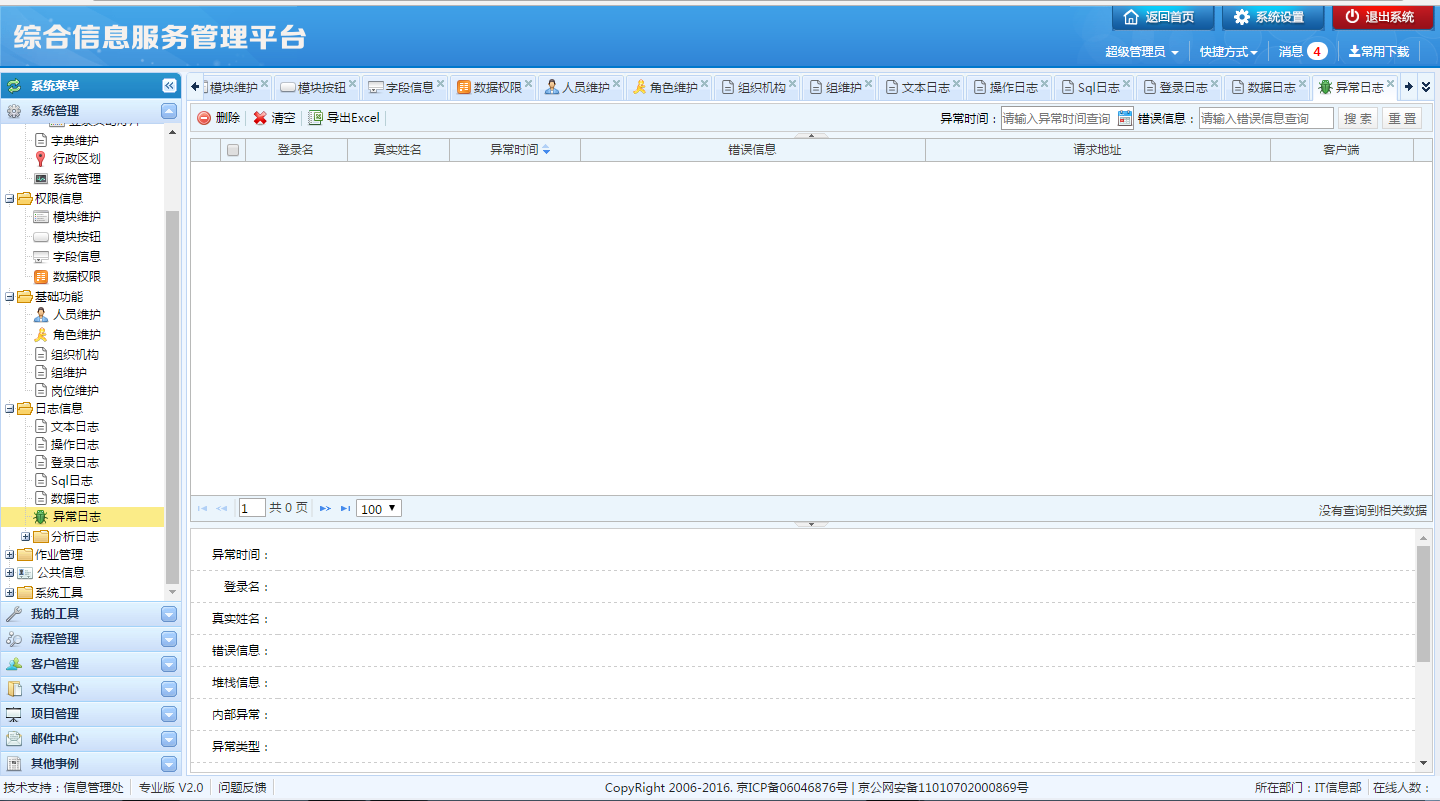
Task: Open Sql日志 in the sidebar tree
Action: pos(72,481)
